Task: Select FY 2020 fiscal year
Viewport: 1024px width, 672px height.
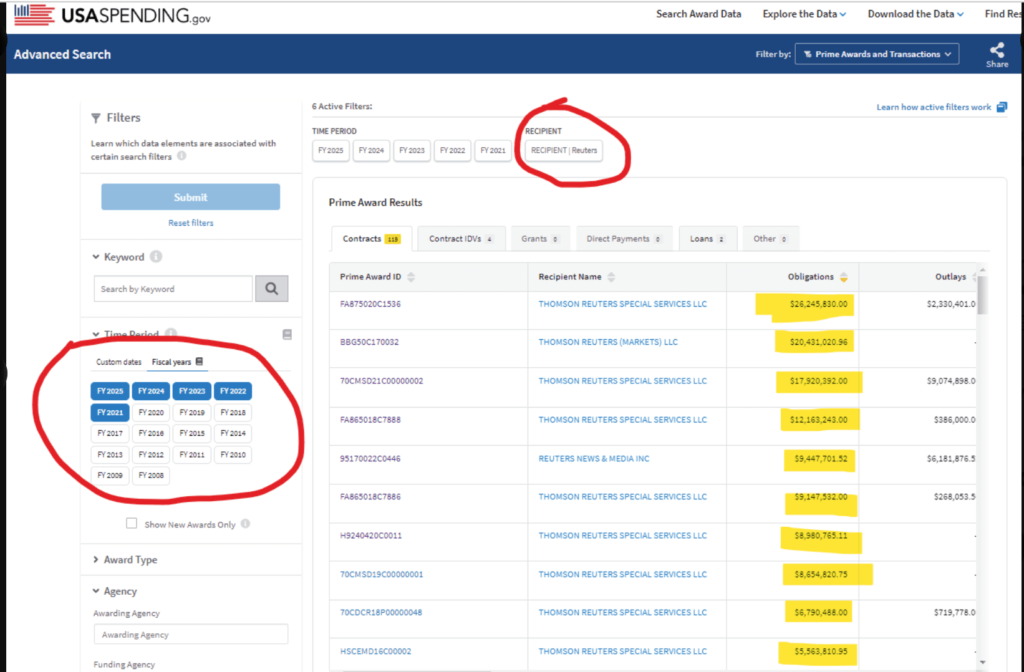Action: (x=151, y=412)
